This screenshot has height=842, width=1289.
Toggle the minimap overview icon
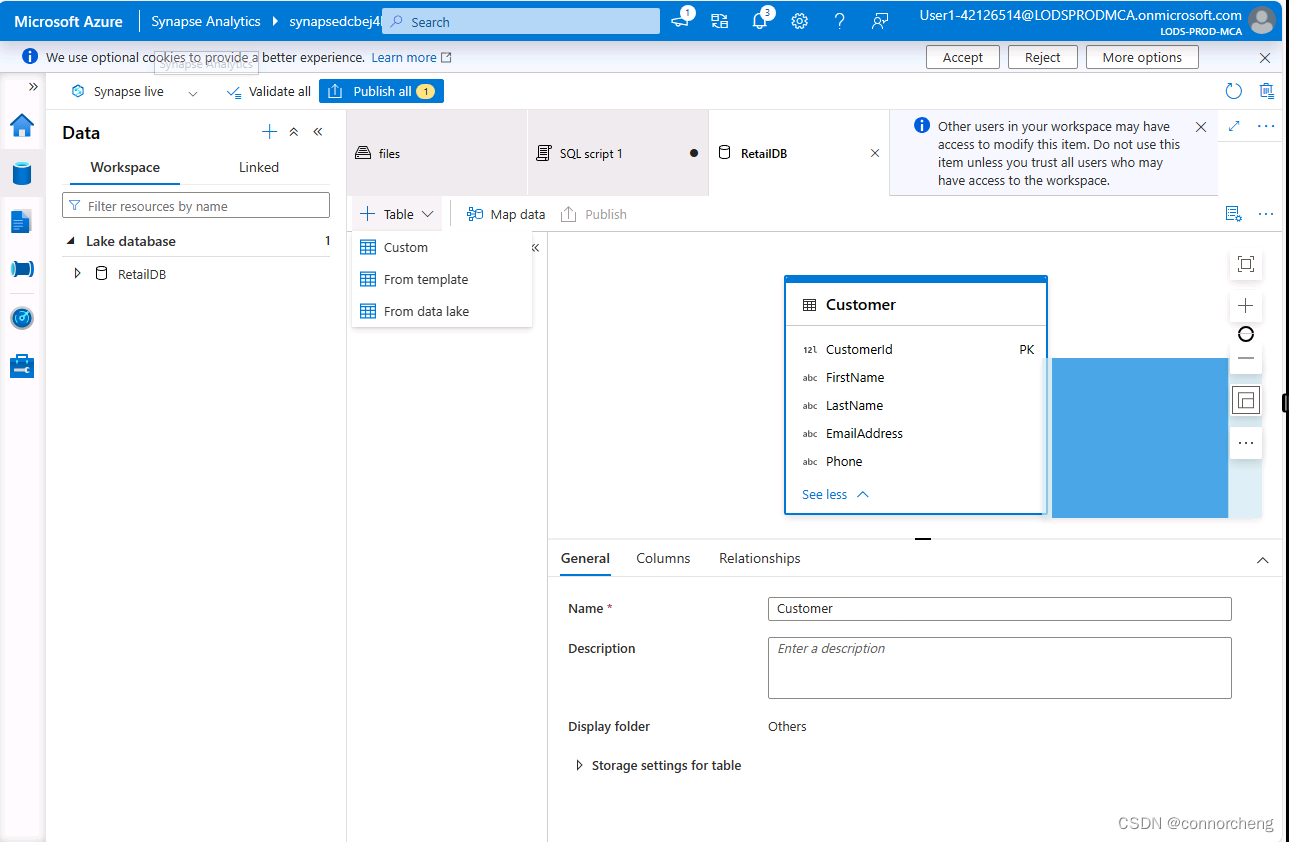click(x=1246, y=400)
